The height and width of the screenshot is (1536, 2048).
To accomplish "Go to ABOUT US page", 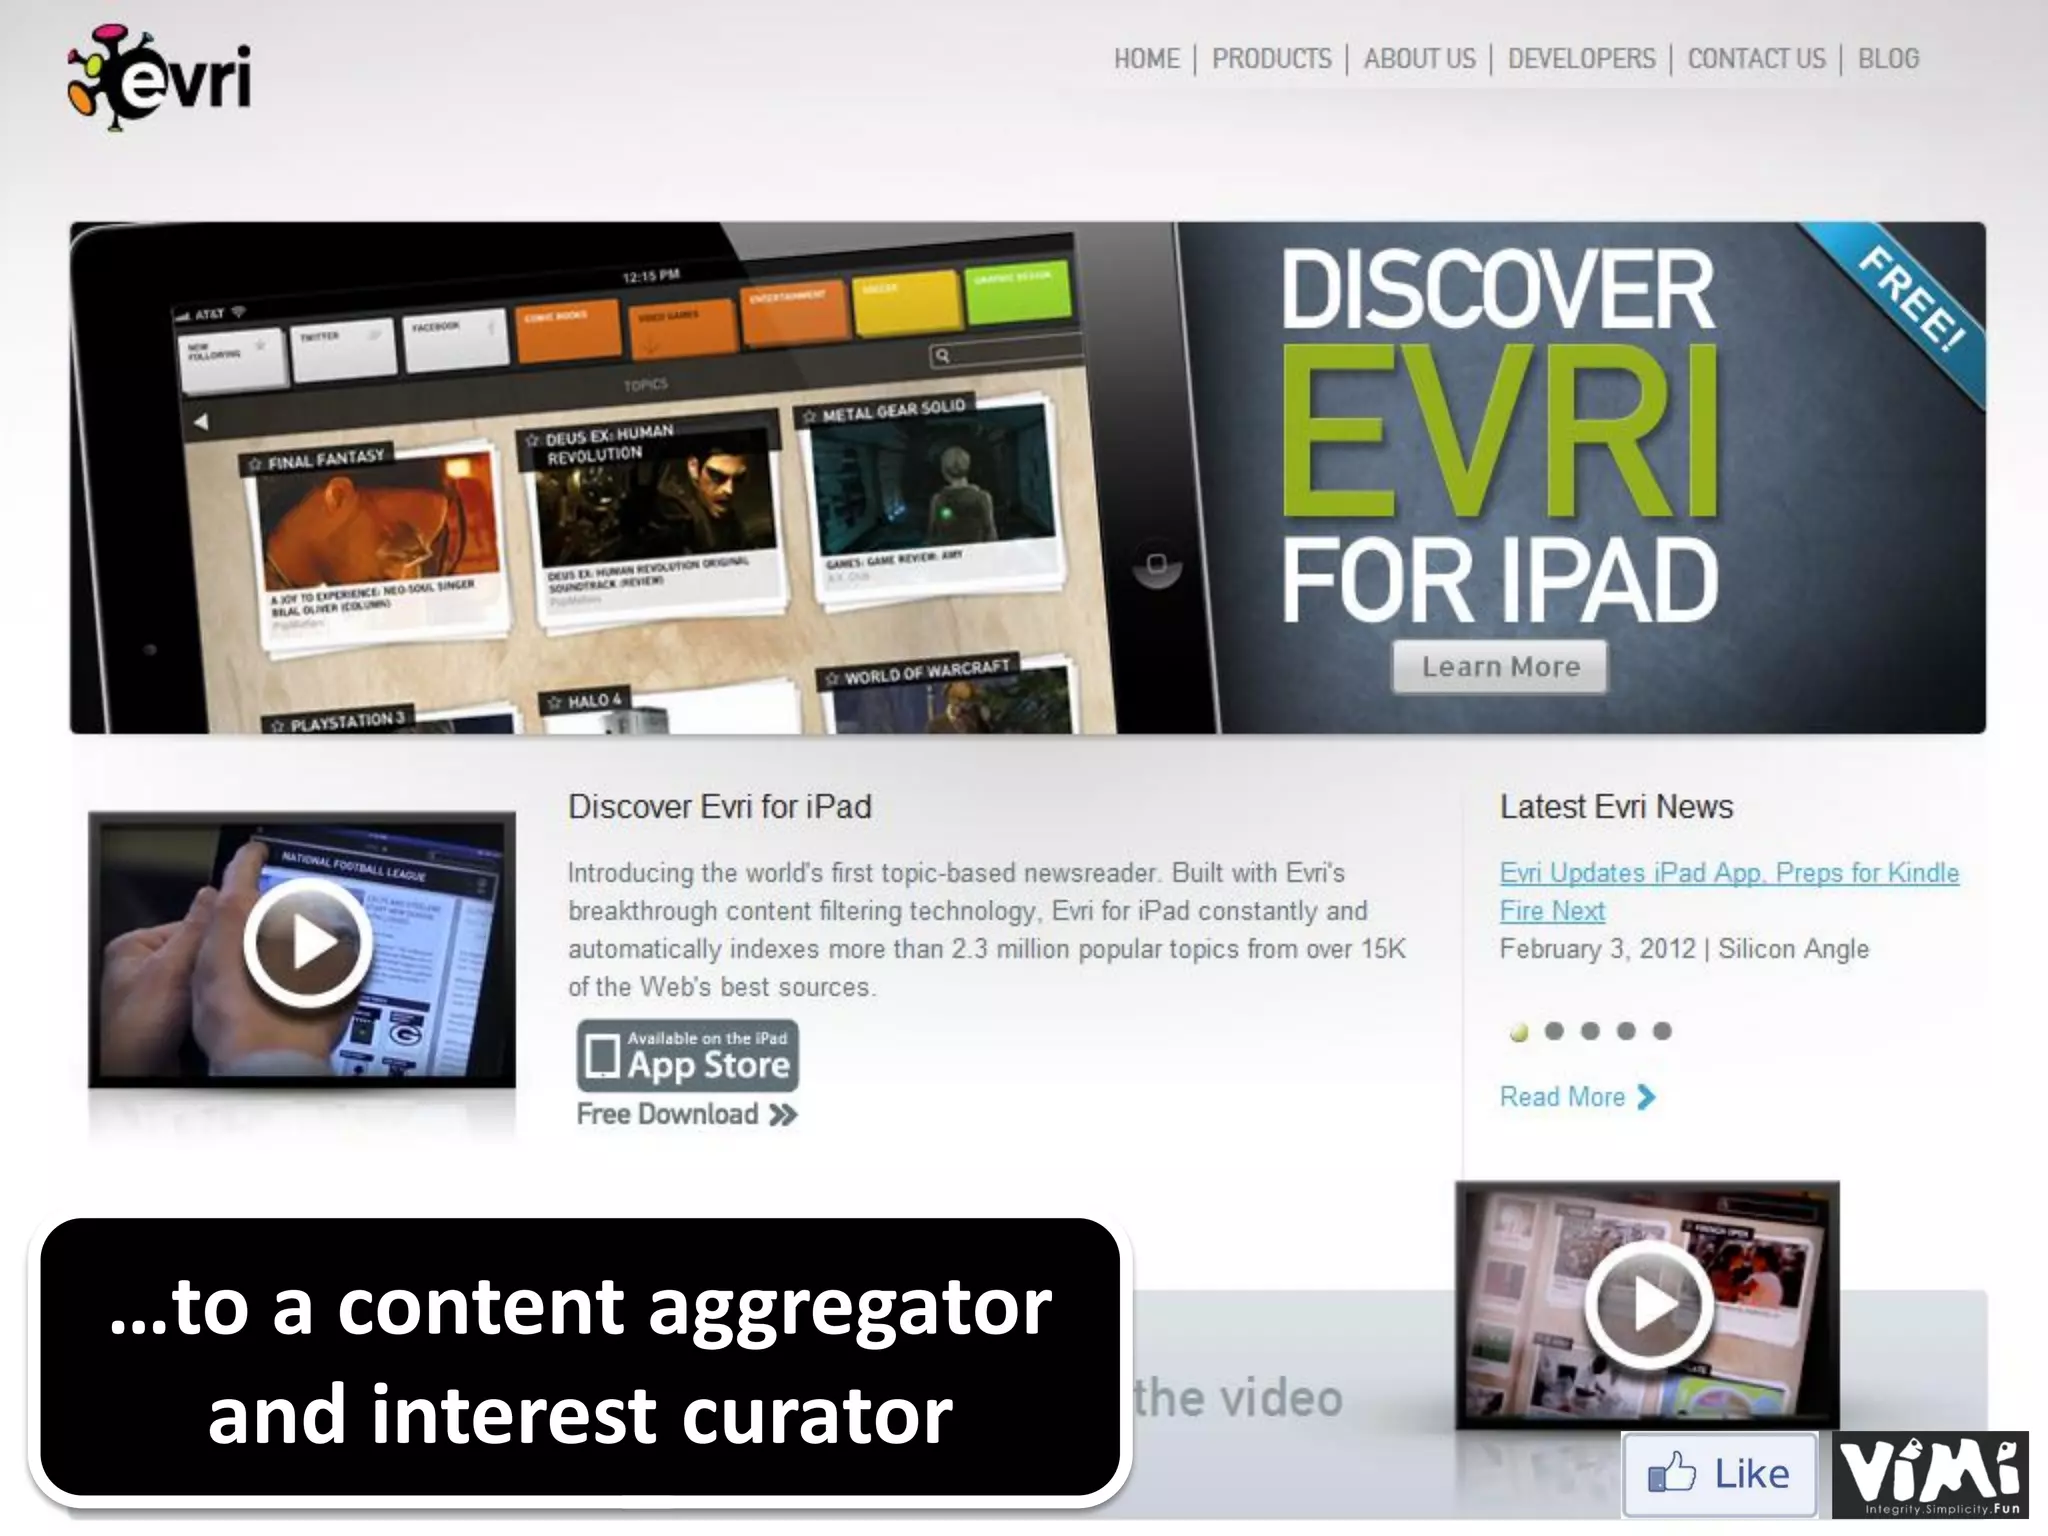I will click(1419, 59).
